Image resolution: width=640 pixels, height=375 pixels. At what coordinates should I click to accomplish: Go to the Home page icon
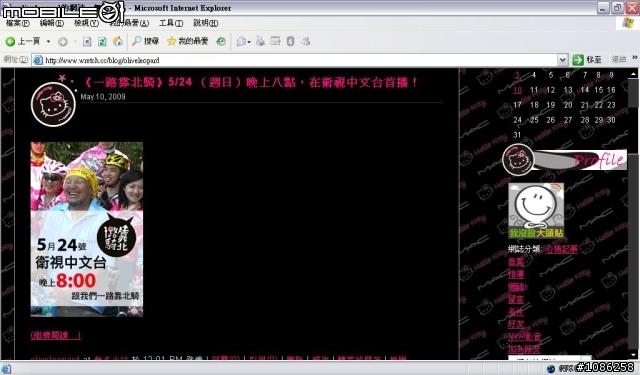point(118,41)
